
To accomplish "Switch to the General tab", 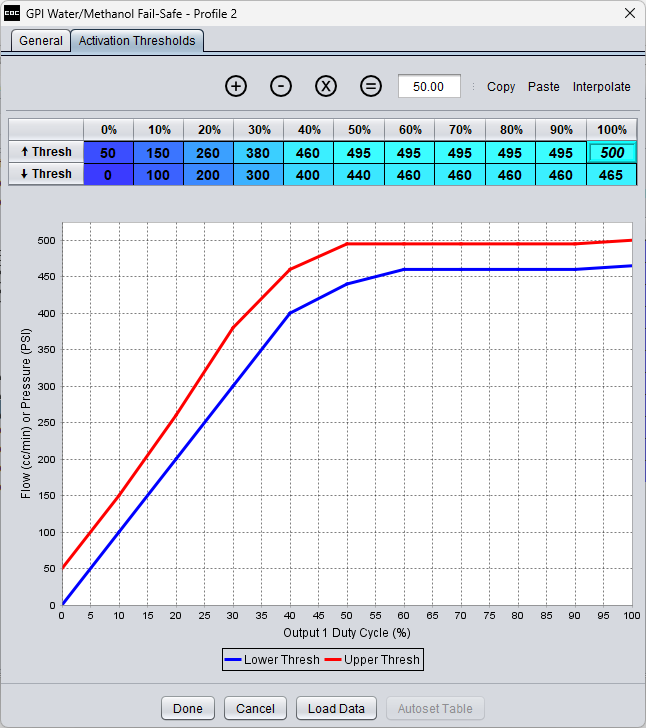I will [41, 41].
